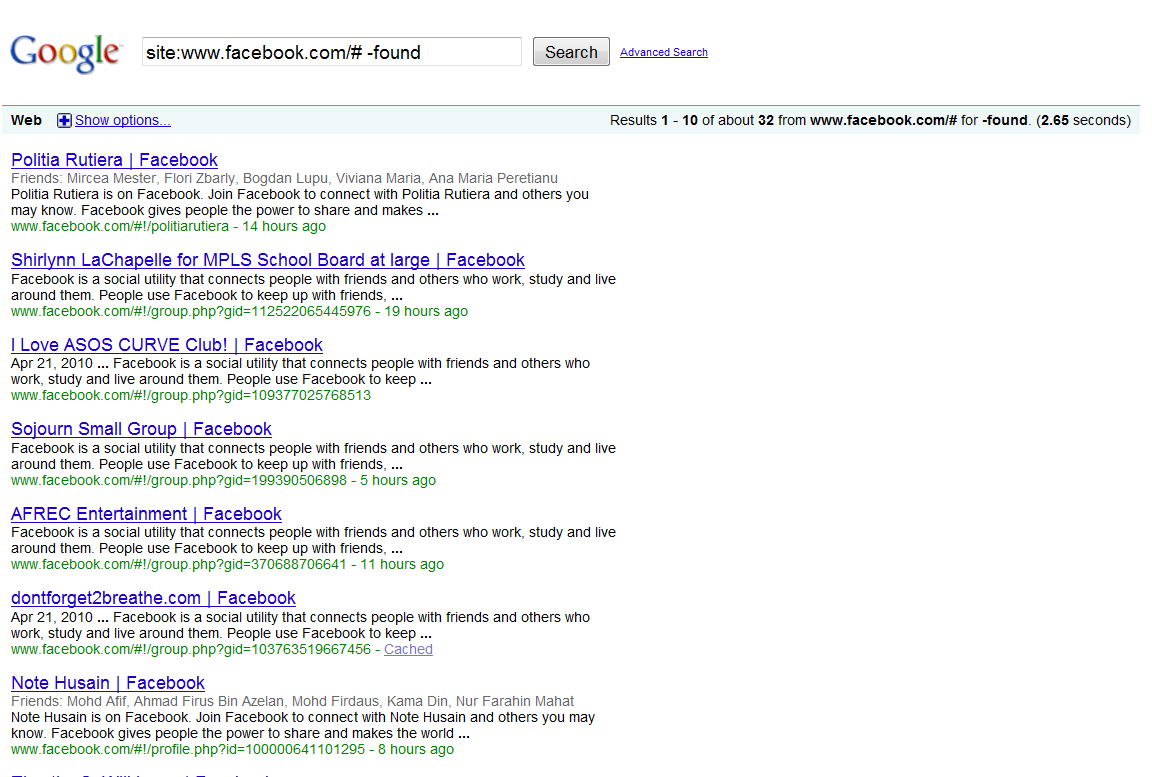
Task: Click Politia Rutiera friends list line
Action: point(284,178)
